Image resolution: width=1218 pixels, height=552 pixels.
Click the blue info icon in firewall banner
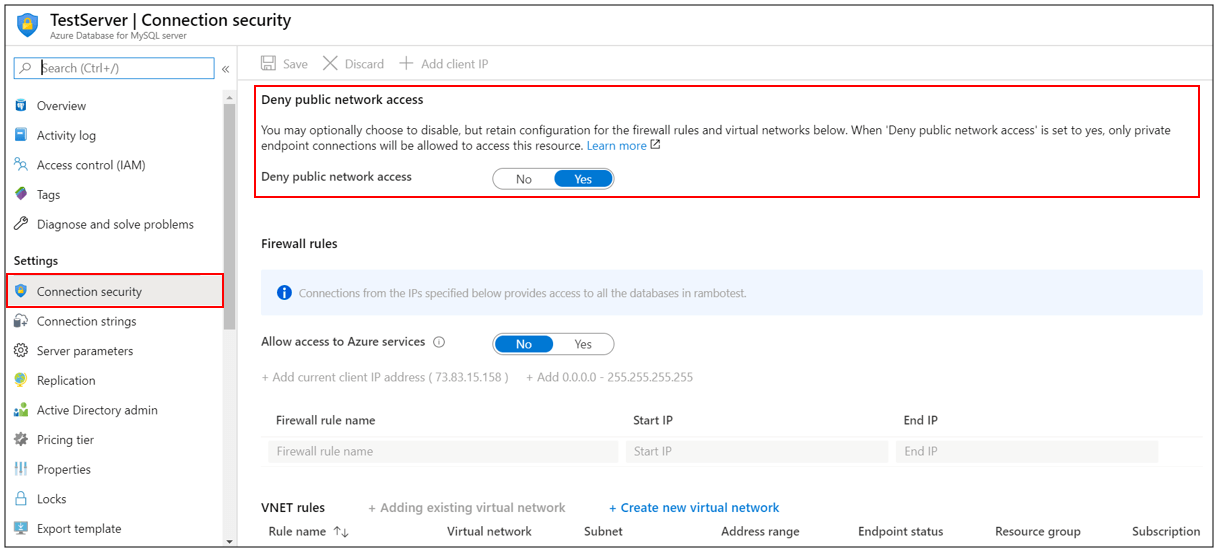284,293
